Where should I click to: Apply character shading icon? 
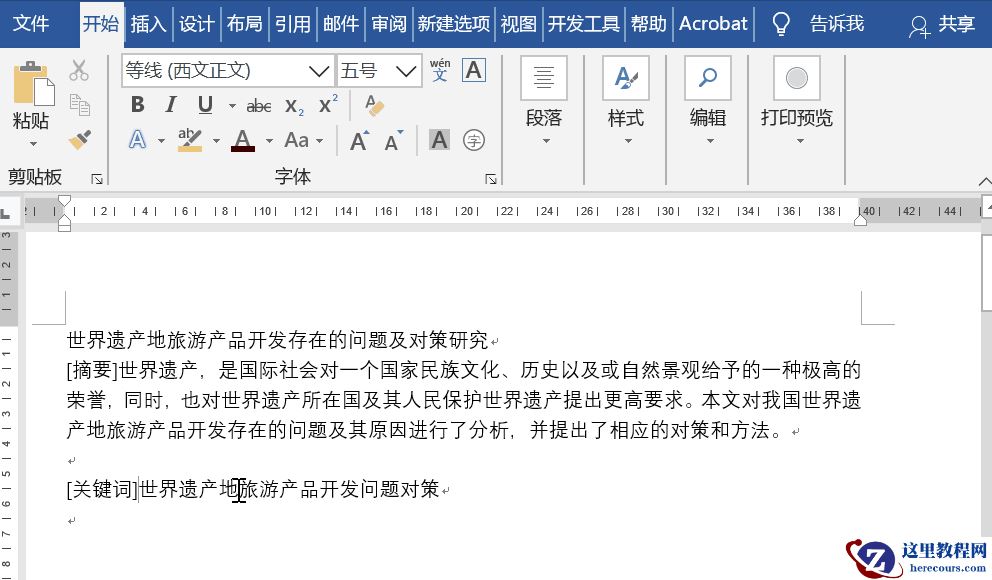[x=439, y=140]
